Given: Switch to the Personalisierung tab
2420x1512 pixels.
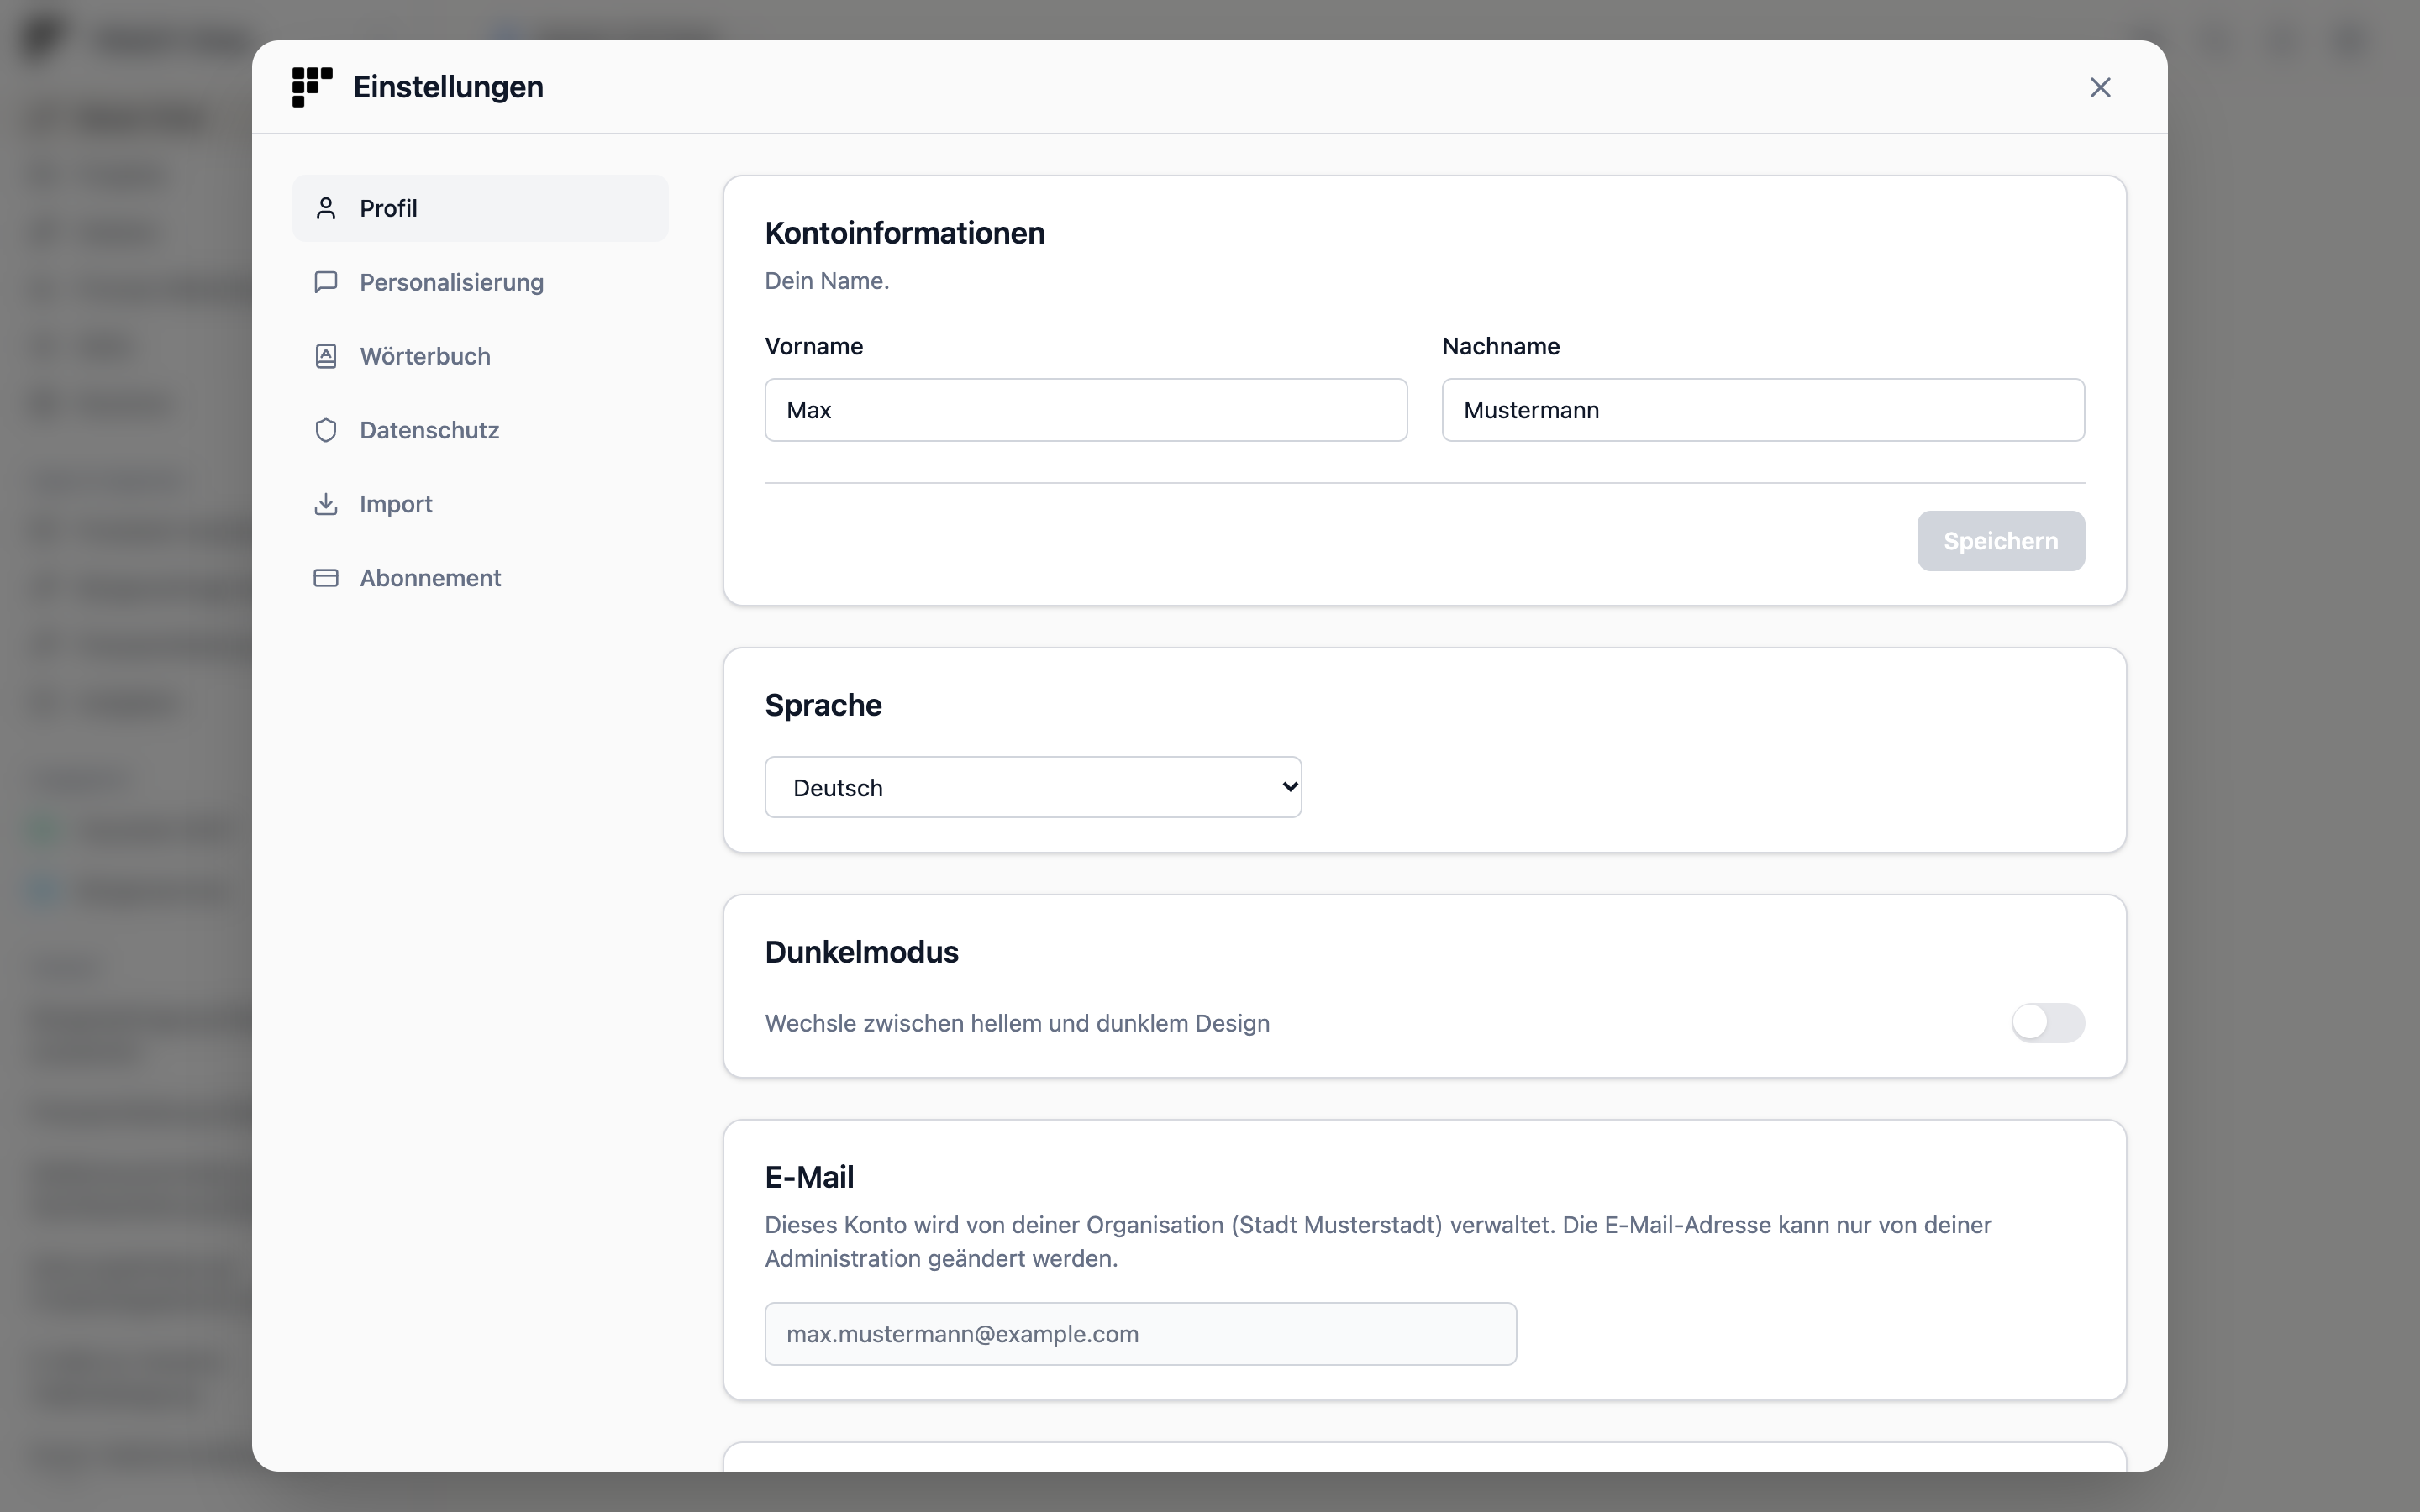Looking at the screenshot, I should click(480, 282).
